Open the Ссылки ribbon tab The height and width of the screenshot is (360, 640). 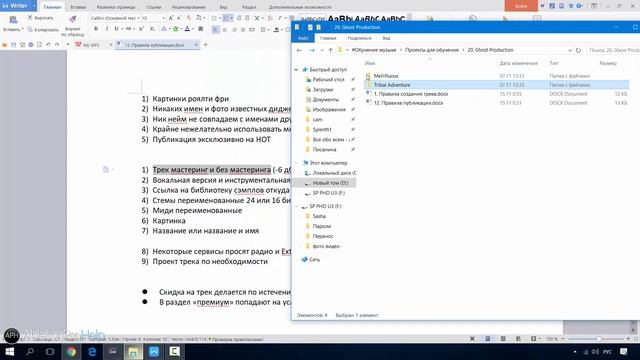point(154,7)
